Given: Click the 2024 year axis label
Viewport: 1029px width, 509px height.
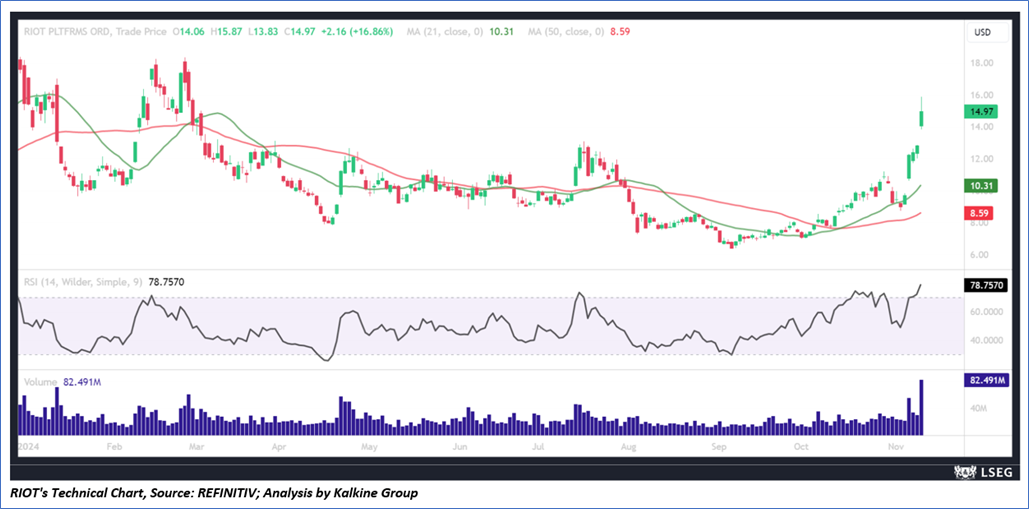Looking at the screenshot, I should pos(28,447).
